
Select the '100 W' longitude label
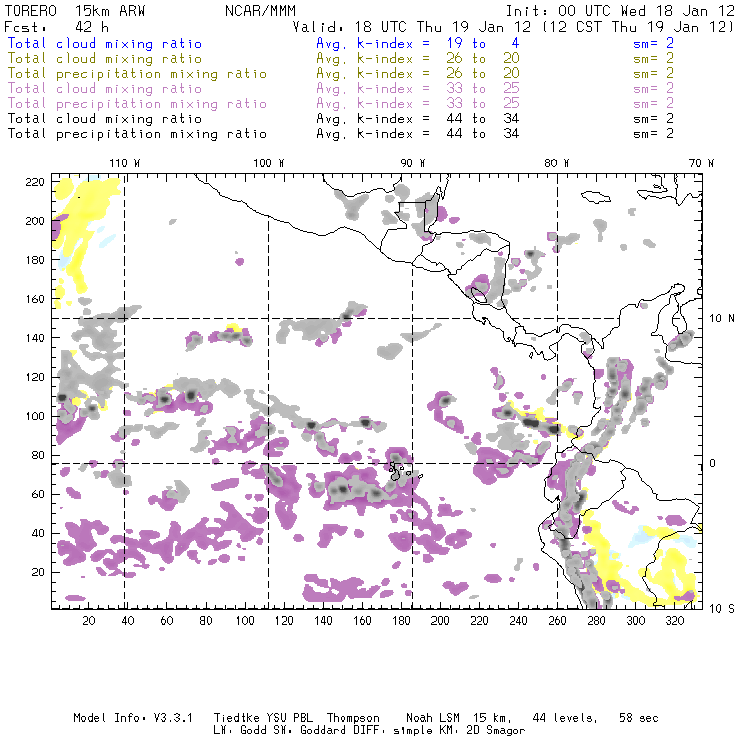(269, 163)
